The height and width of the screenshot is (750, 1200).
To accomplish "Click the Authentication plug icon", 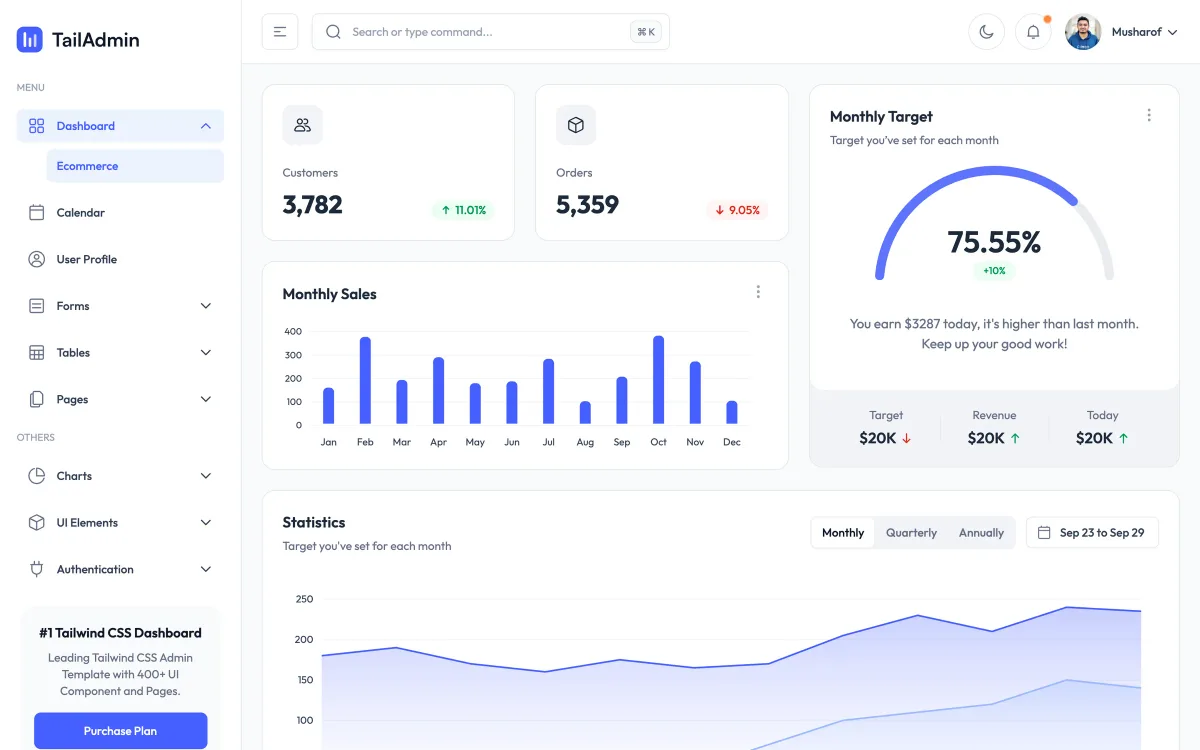I will click(x=37, y=569).
